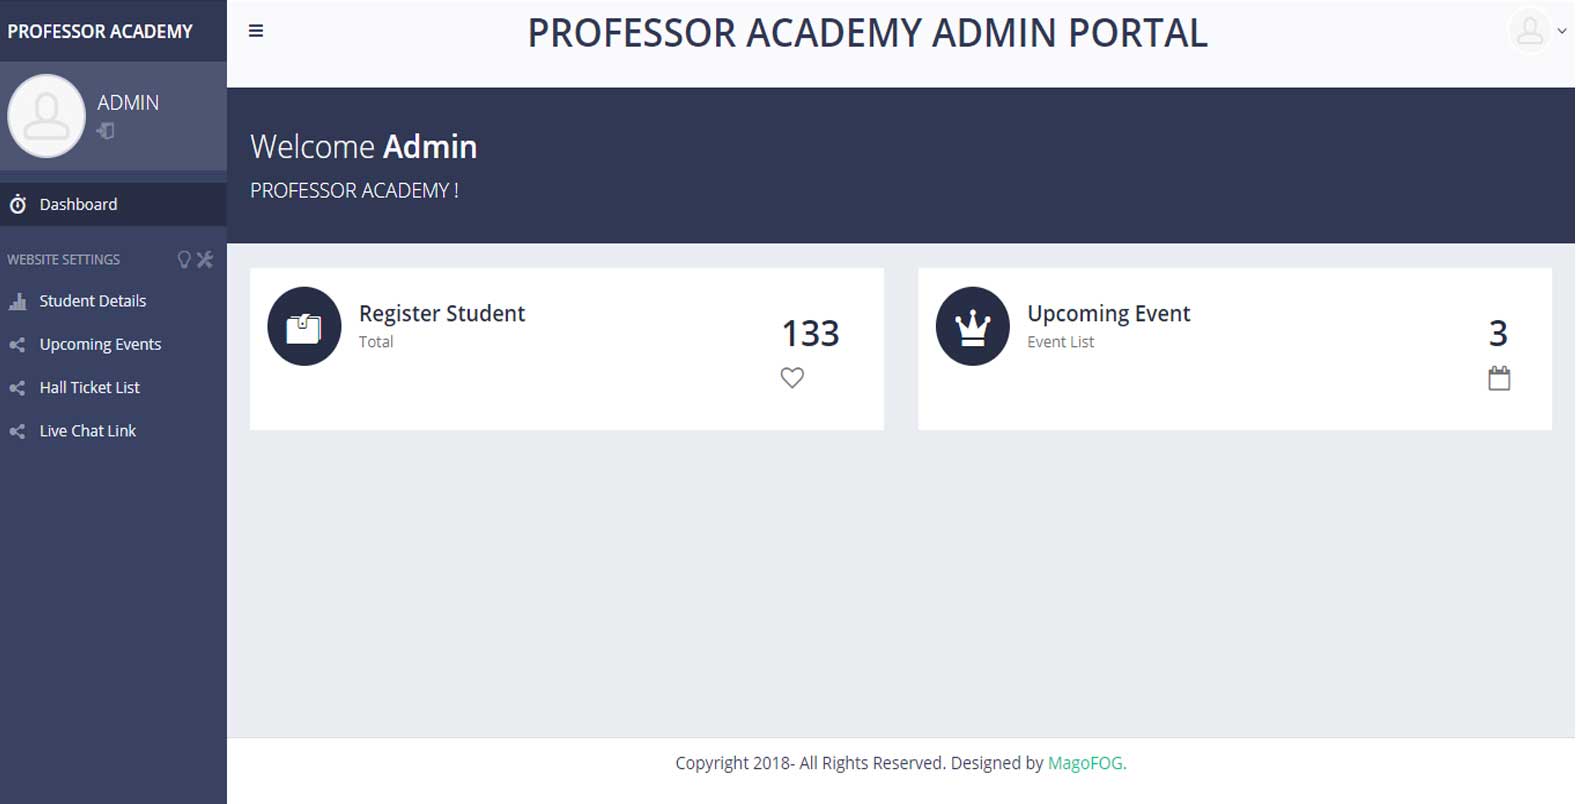Click the Dashboard stopwatch icon

coord(18,205)
